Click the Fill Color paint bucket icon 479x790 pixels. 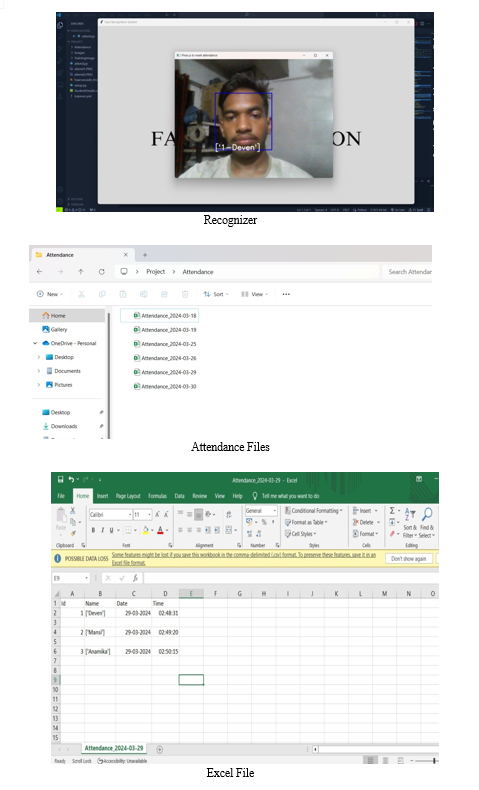[x=146, y=530]
